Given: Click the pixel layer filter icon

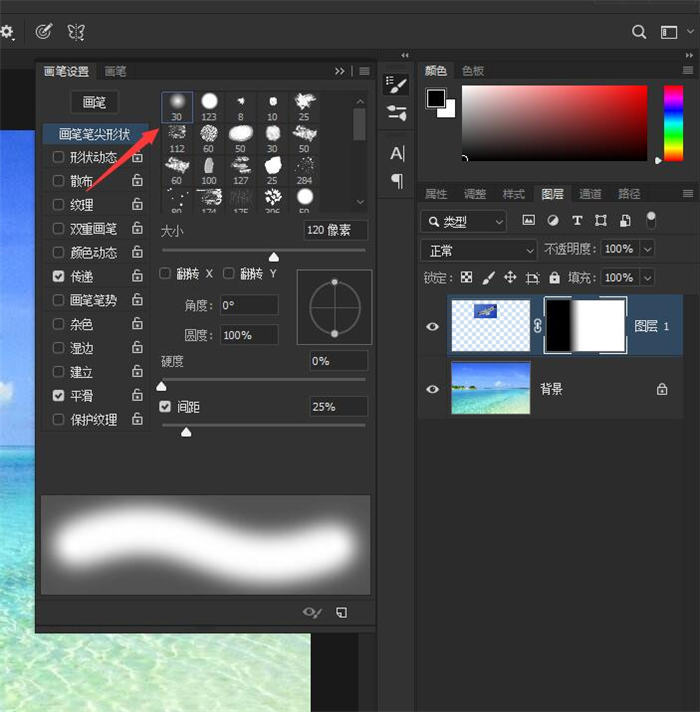Looking at the screenshot, I should (x=528, y=221).
